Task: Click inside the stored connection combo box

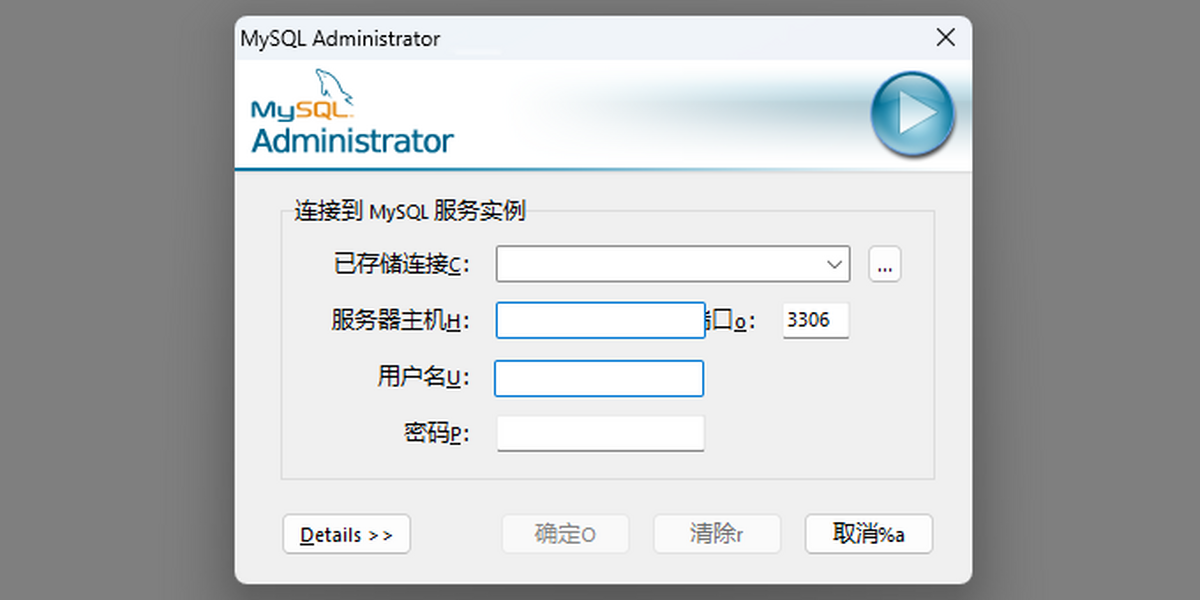Action: pos(660,265)
